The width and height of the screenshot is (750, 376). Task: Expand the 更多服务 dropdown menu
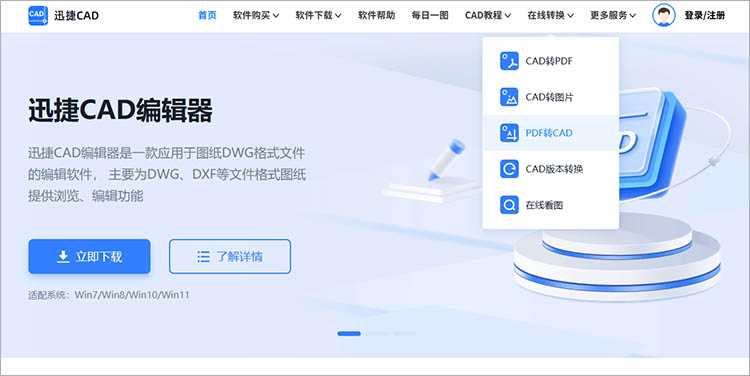613,15
